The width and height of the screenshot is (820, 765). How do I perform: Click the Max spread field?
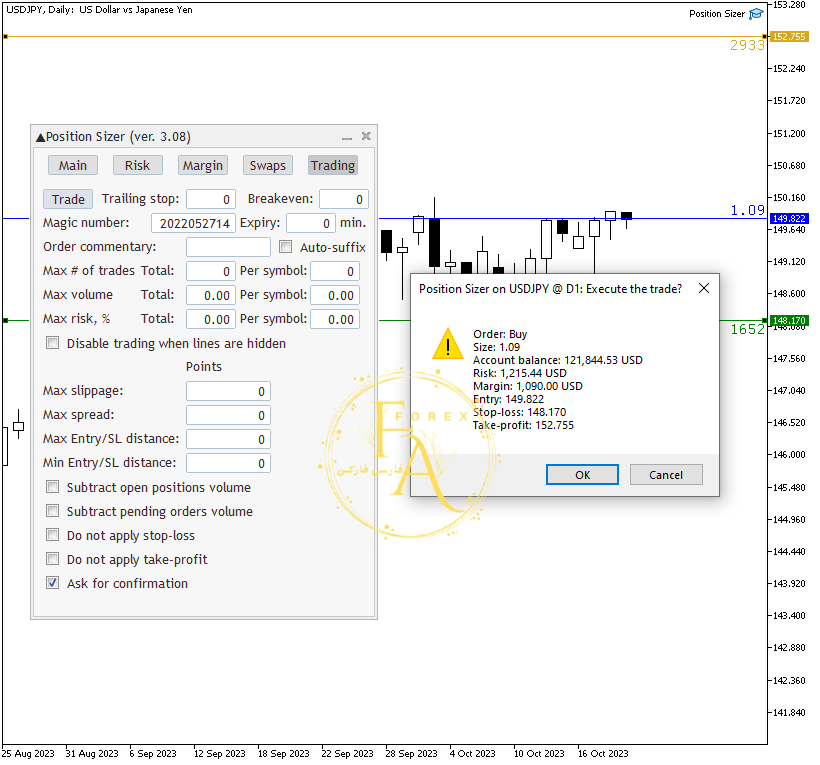pyautogui.click(x=228, y=416)
